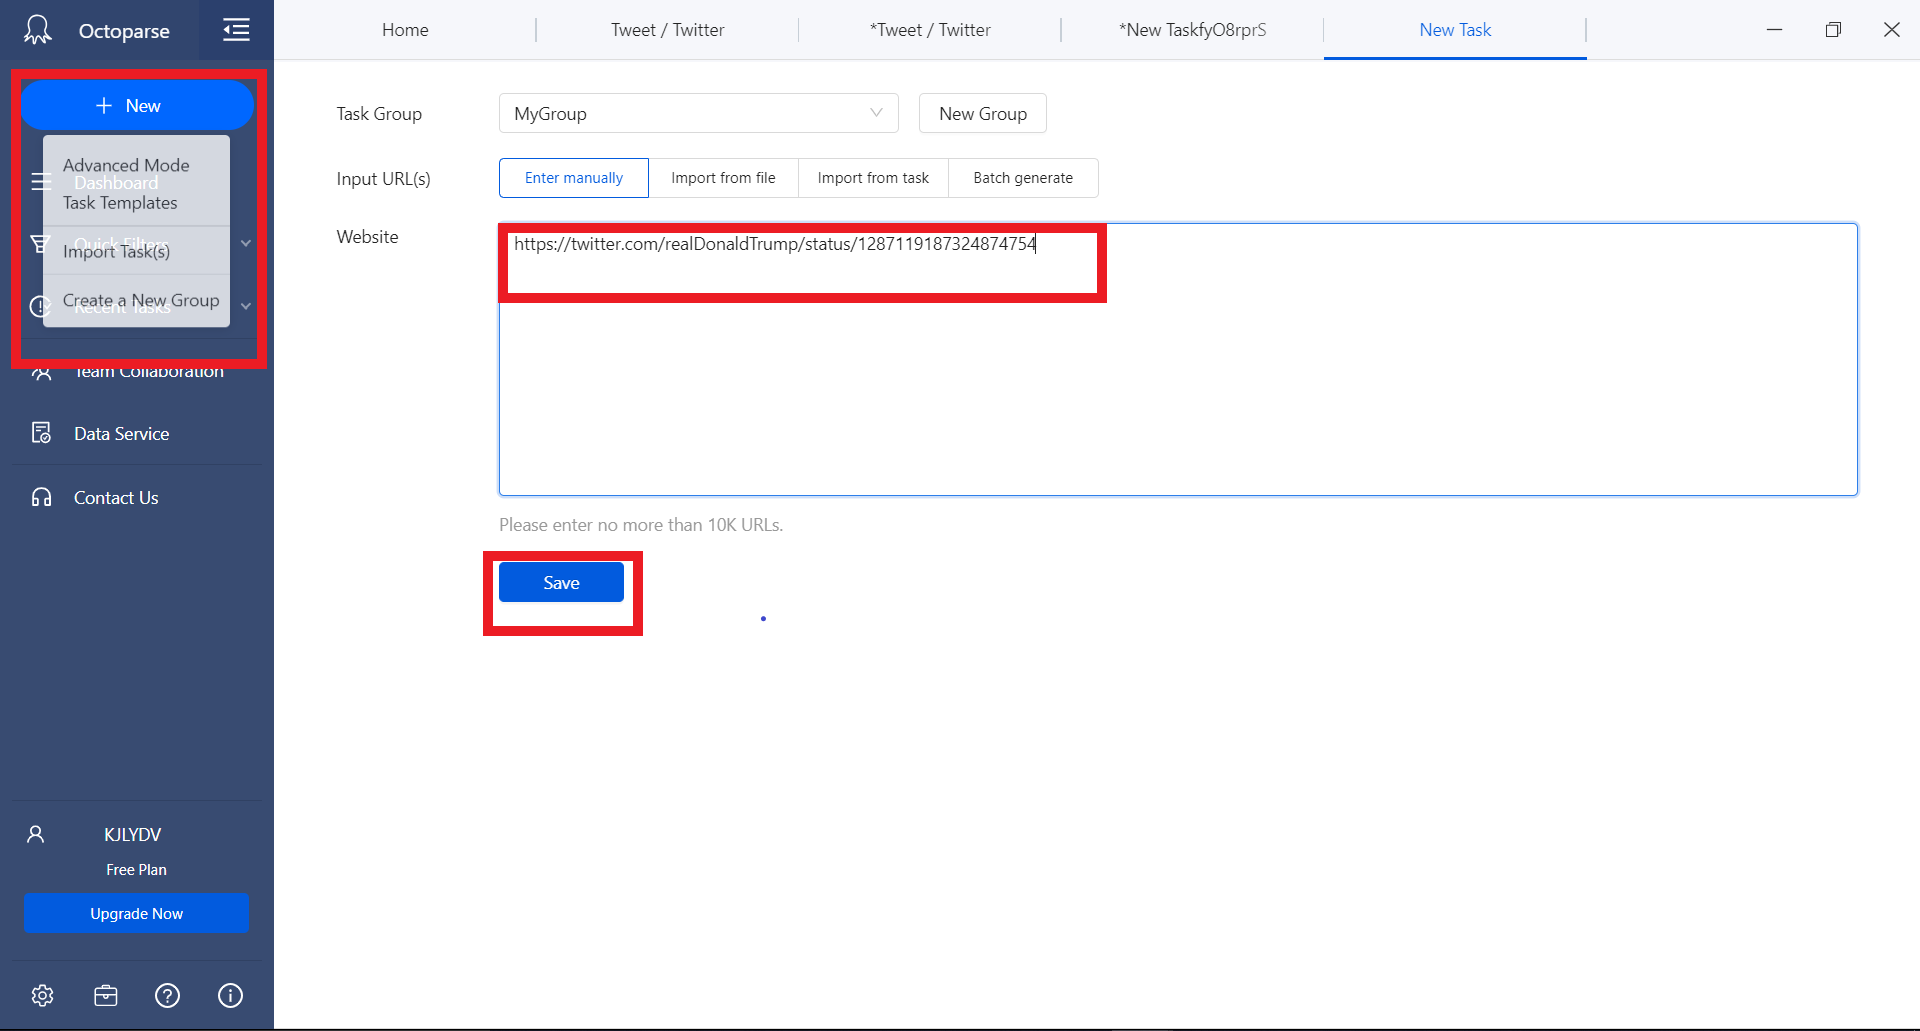Choose Create a New Group option

(x=141, y=300)
